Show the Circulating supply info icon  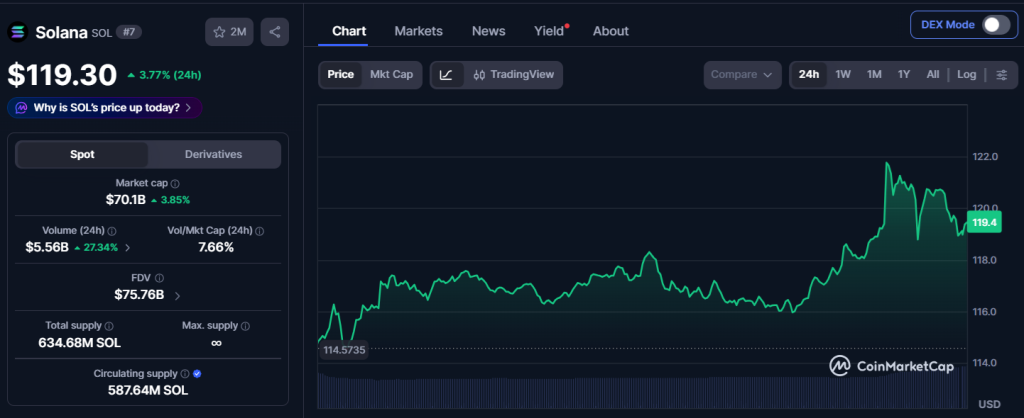(185, 374)
